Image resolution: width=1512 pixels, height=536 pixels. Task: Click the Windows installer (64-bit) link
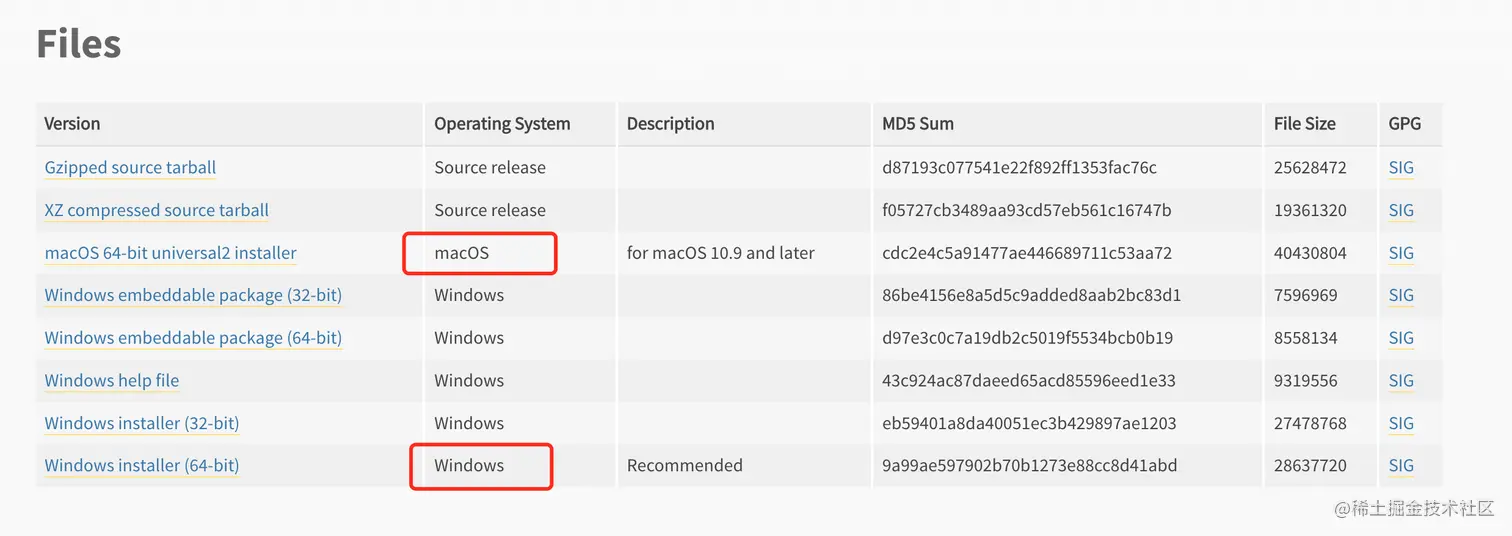142,466
